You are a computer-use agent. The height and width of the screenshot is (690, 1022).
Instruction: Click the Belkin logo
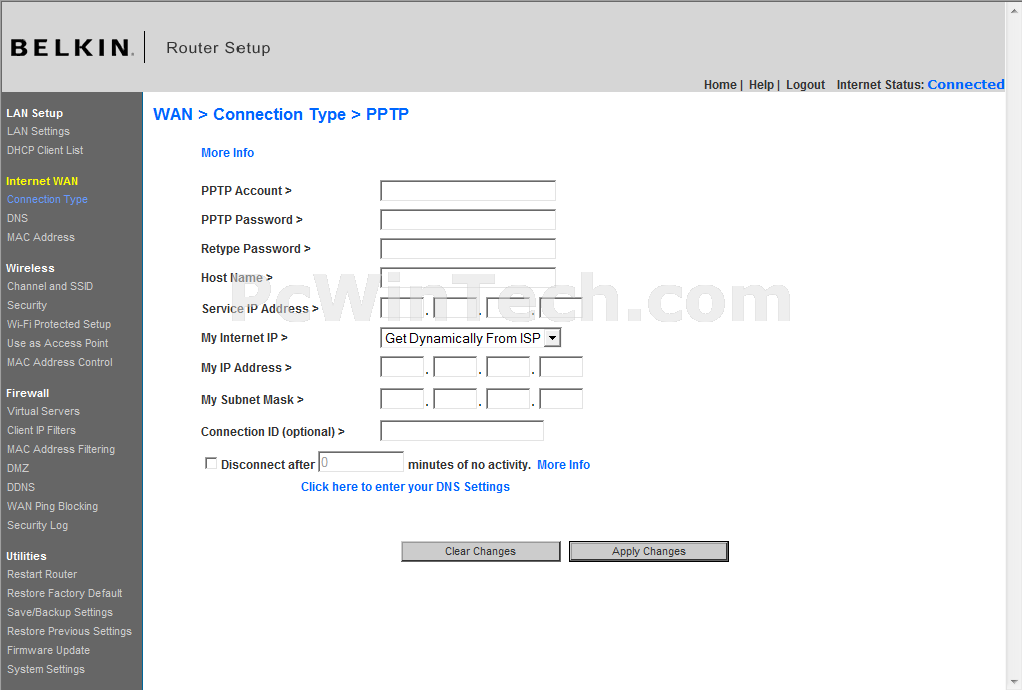(72, 48)
